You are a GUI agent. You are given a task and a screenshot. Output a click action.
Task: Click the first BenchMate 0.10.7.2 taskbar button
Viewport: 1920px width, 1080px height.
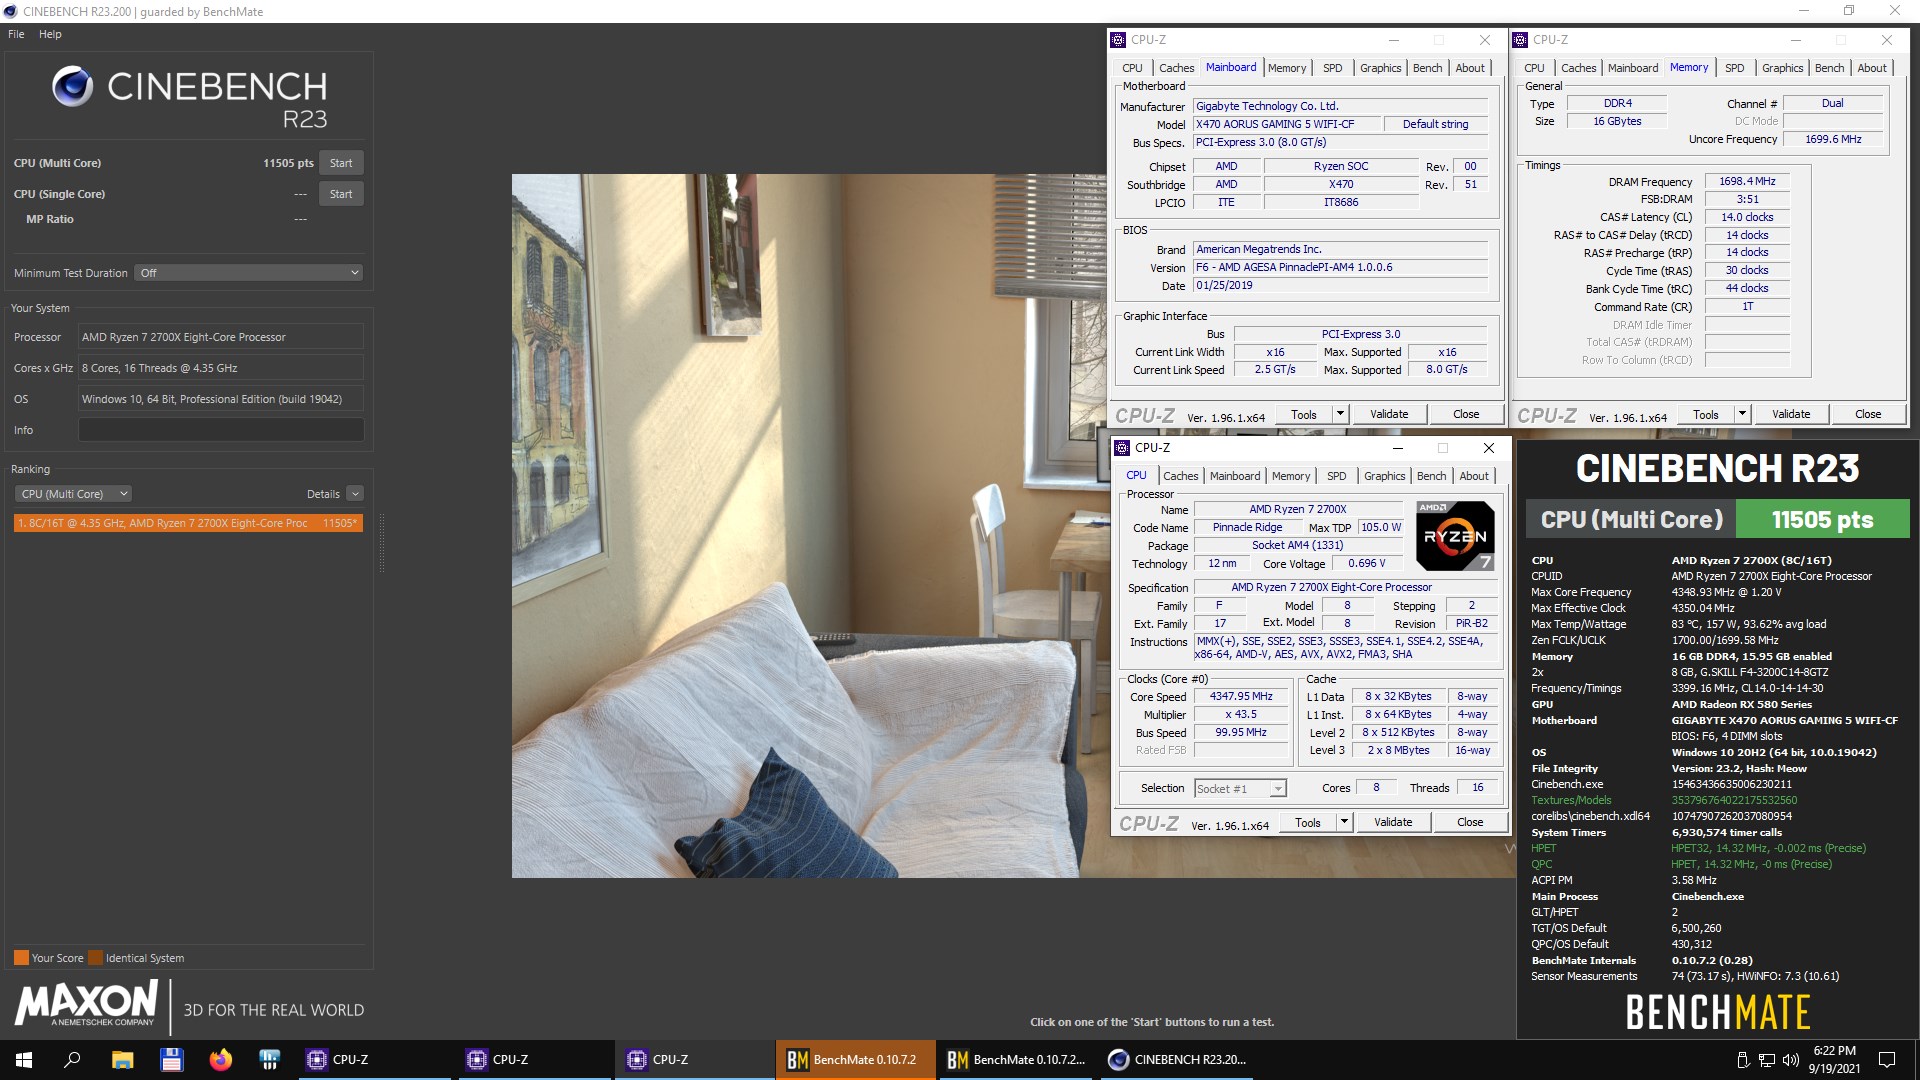[855, 1059]
